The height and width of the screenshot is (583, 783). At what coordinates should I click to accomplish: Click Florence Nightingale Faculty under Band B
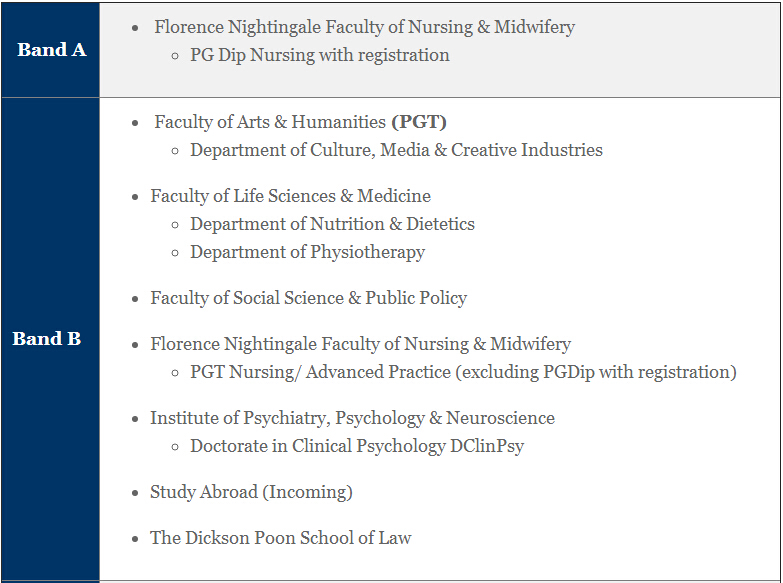point(360,344)
